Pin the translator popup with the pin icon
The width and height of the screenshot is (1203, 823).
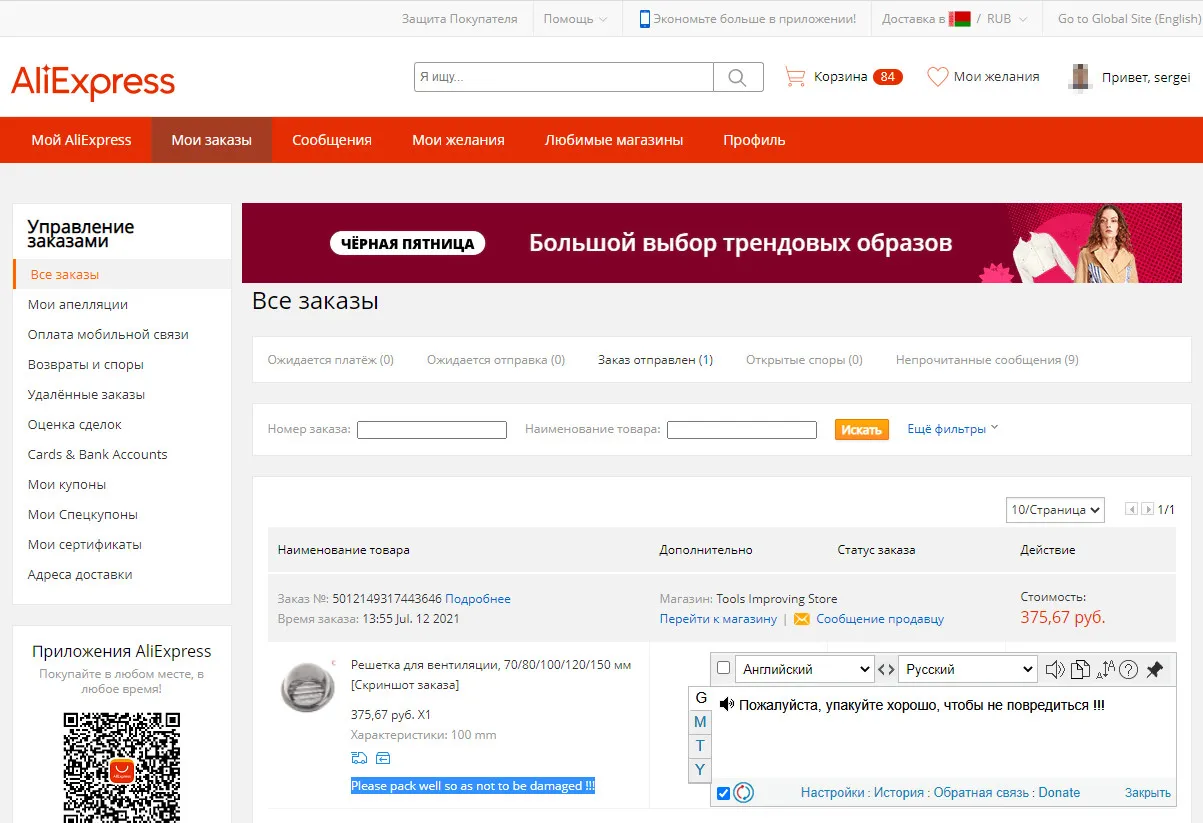pyautogui.click(x=1155, y=669)
